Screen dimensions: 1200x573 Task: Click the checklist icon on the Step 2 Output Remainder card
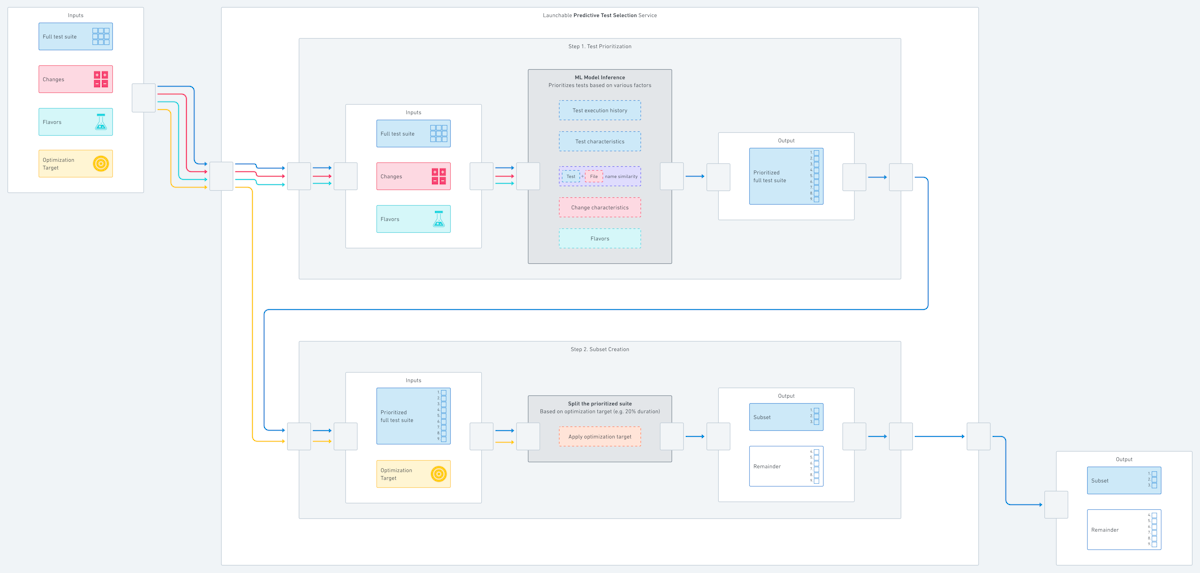815,466
